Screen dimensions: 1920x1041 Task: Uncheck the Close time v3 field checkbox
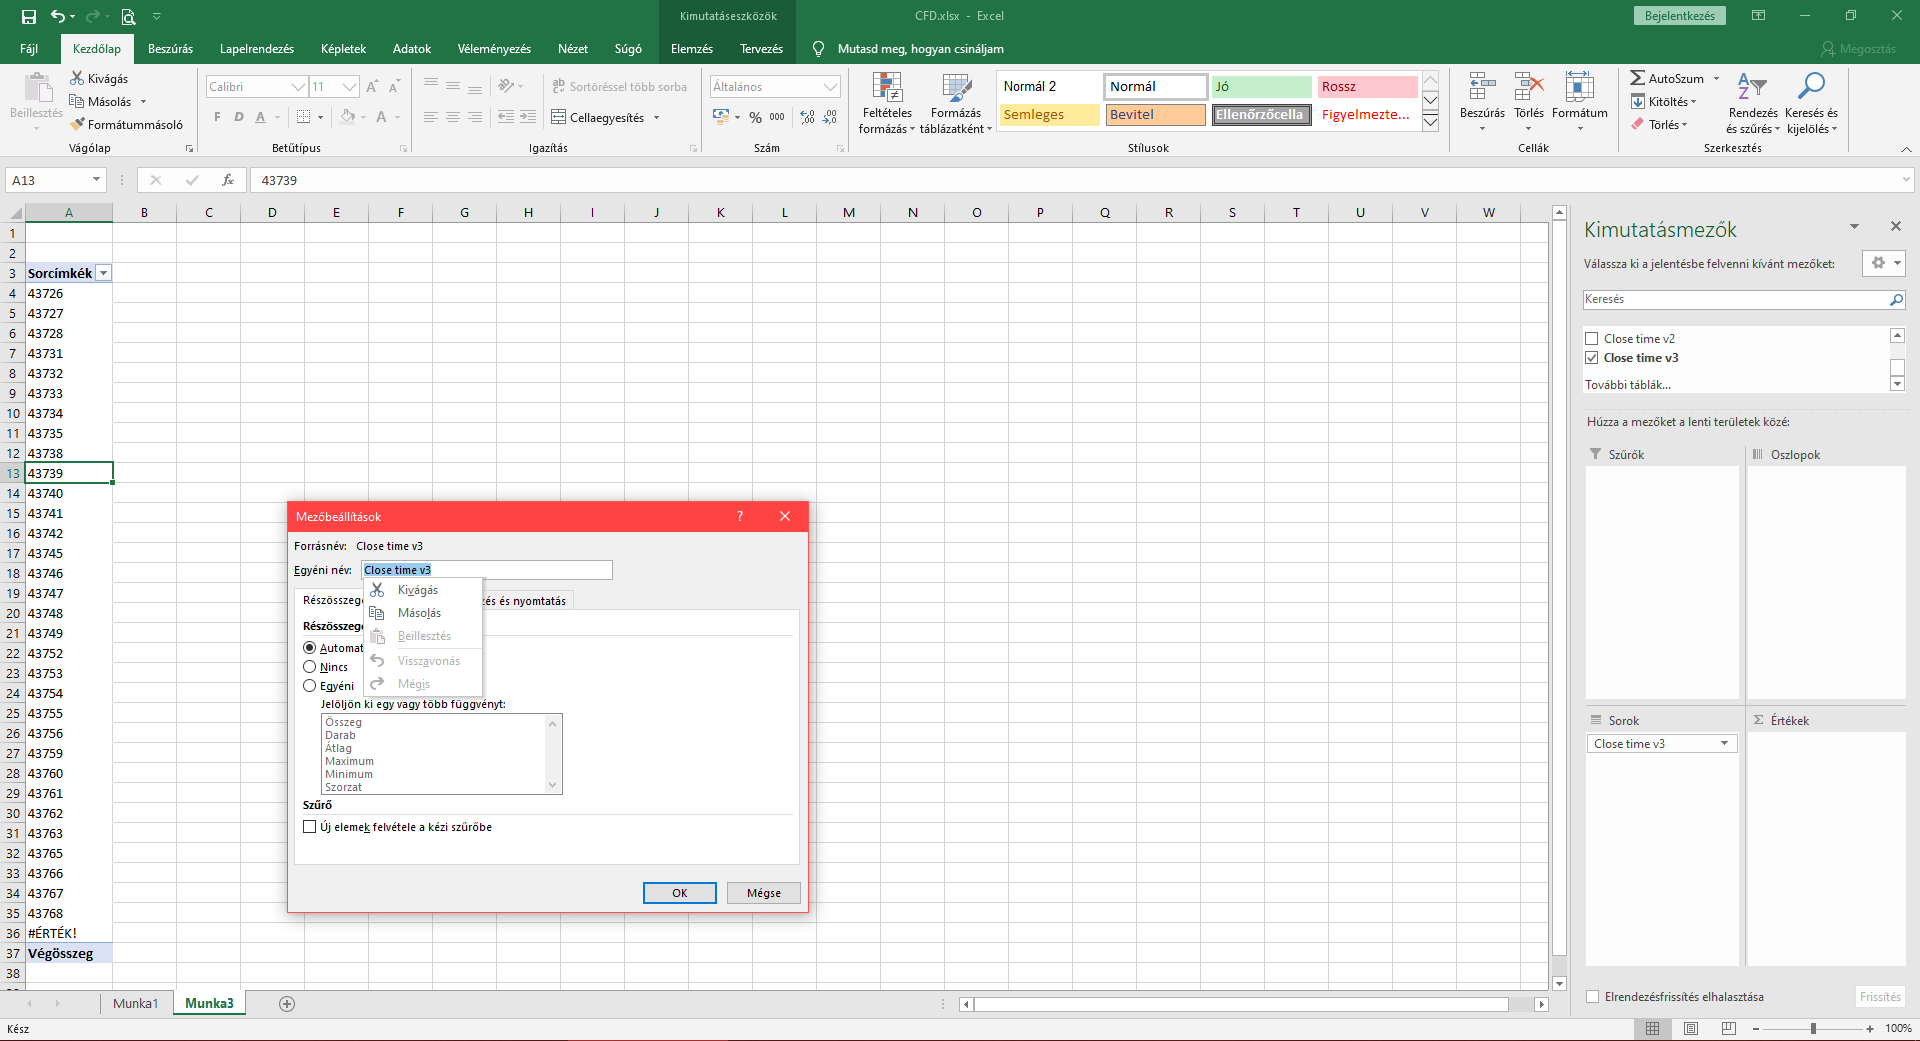tap(1592, 358)
